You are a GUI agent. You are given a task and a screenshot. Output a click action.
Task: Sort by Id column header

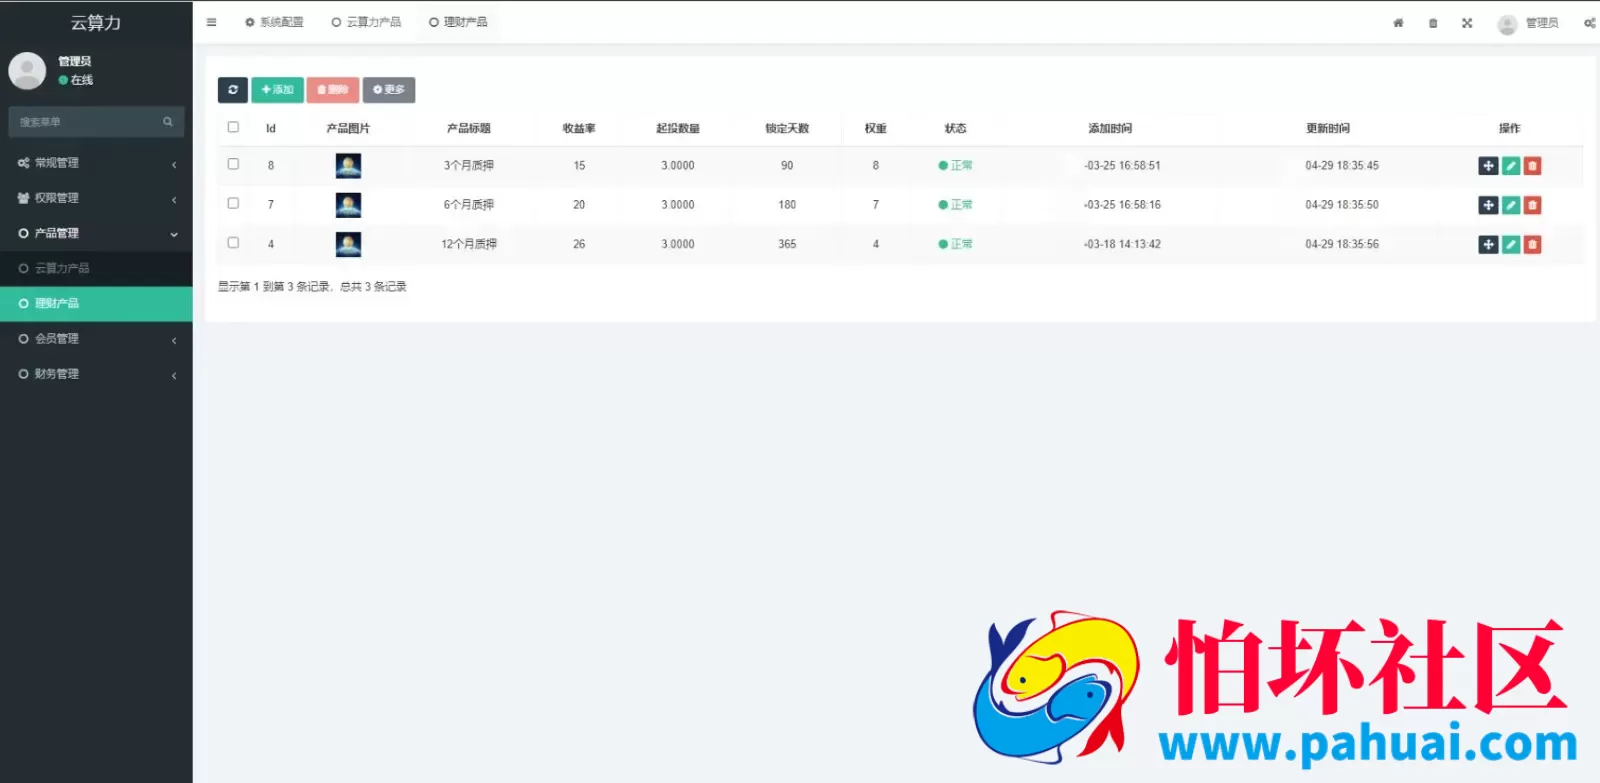(270, 128)
